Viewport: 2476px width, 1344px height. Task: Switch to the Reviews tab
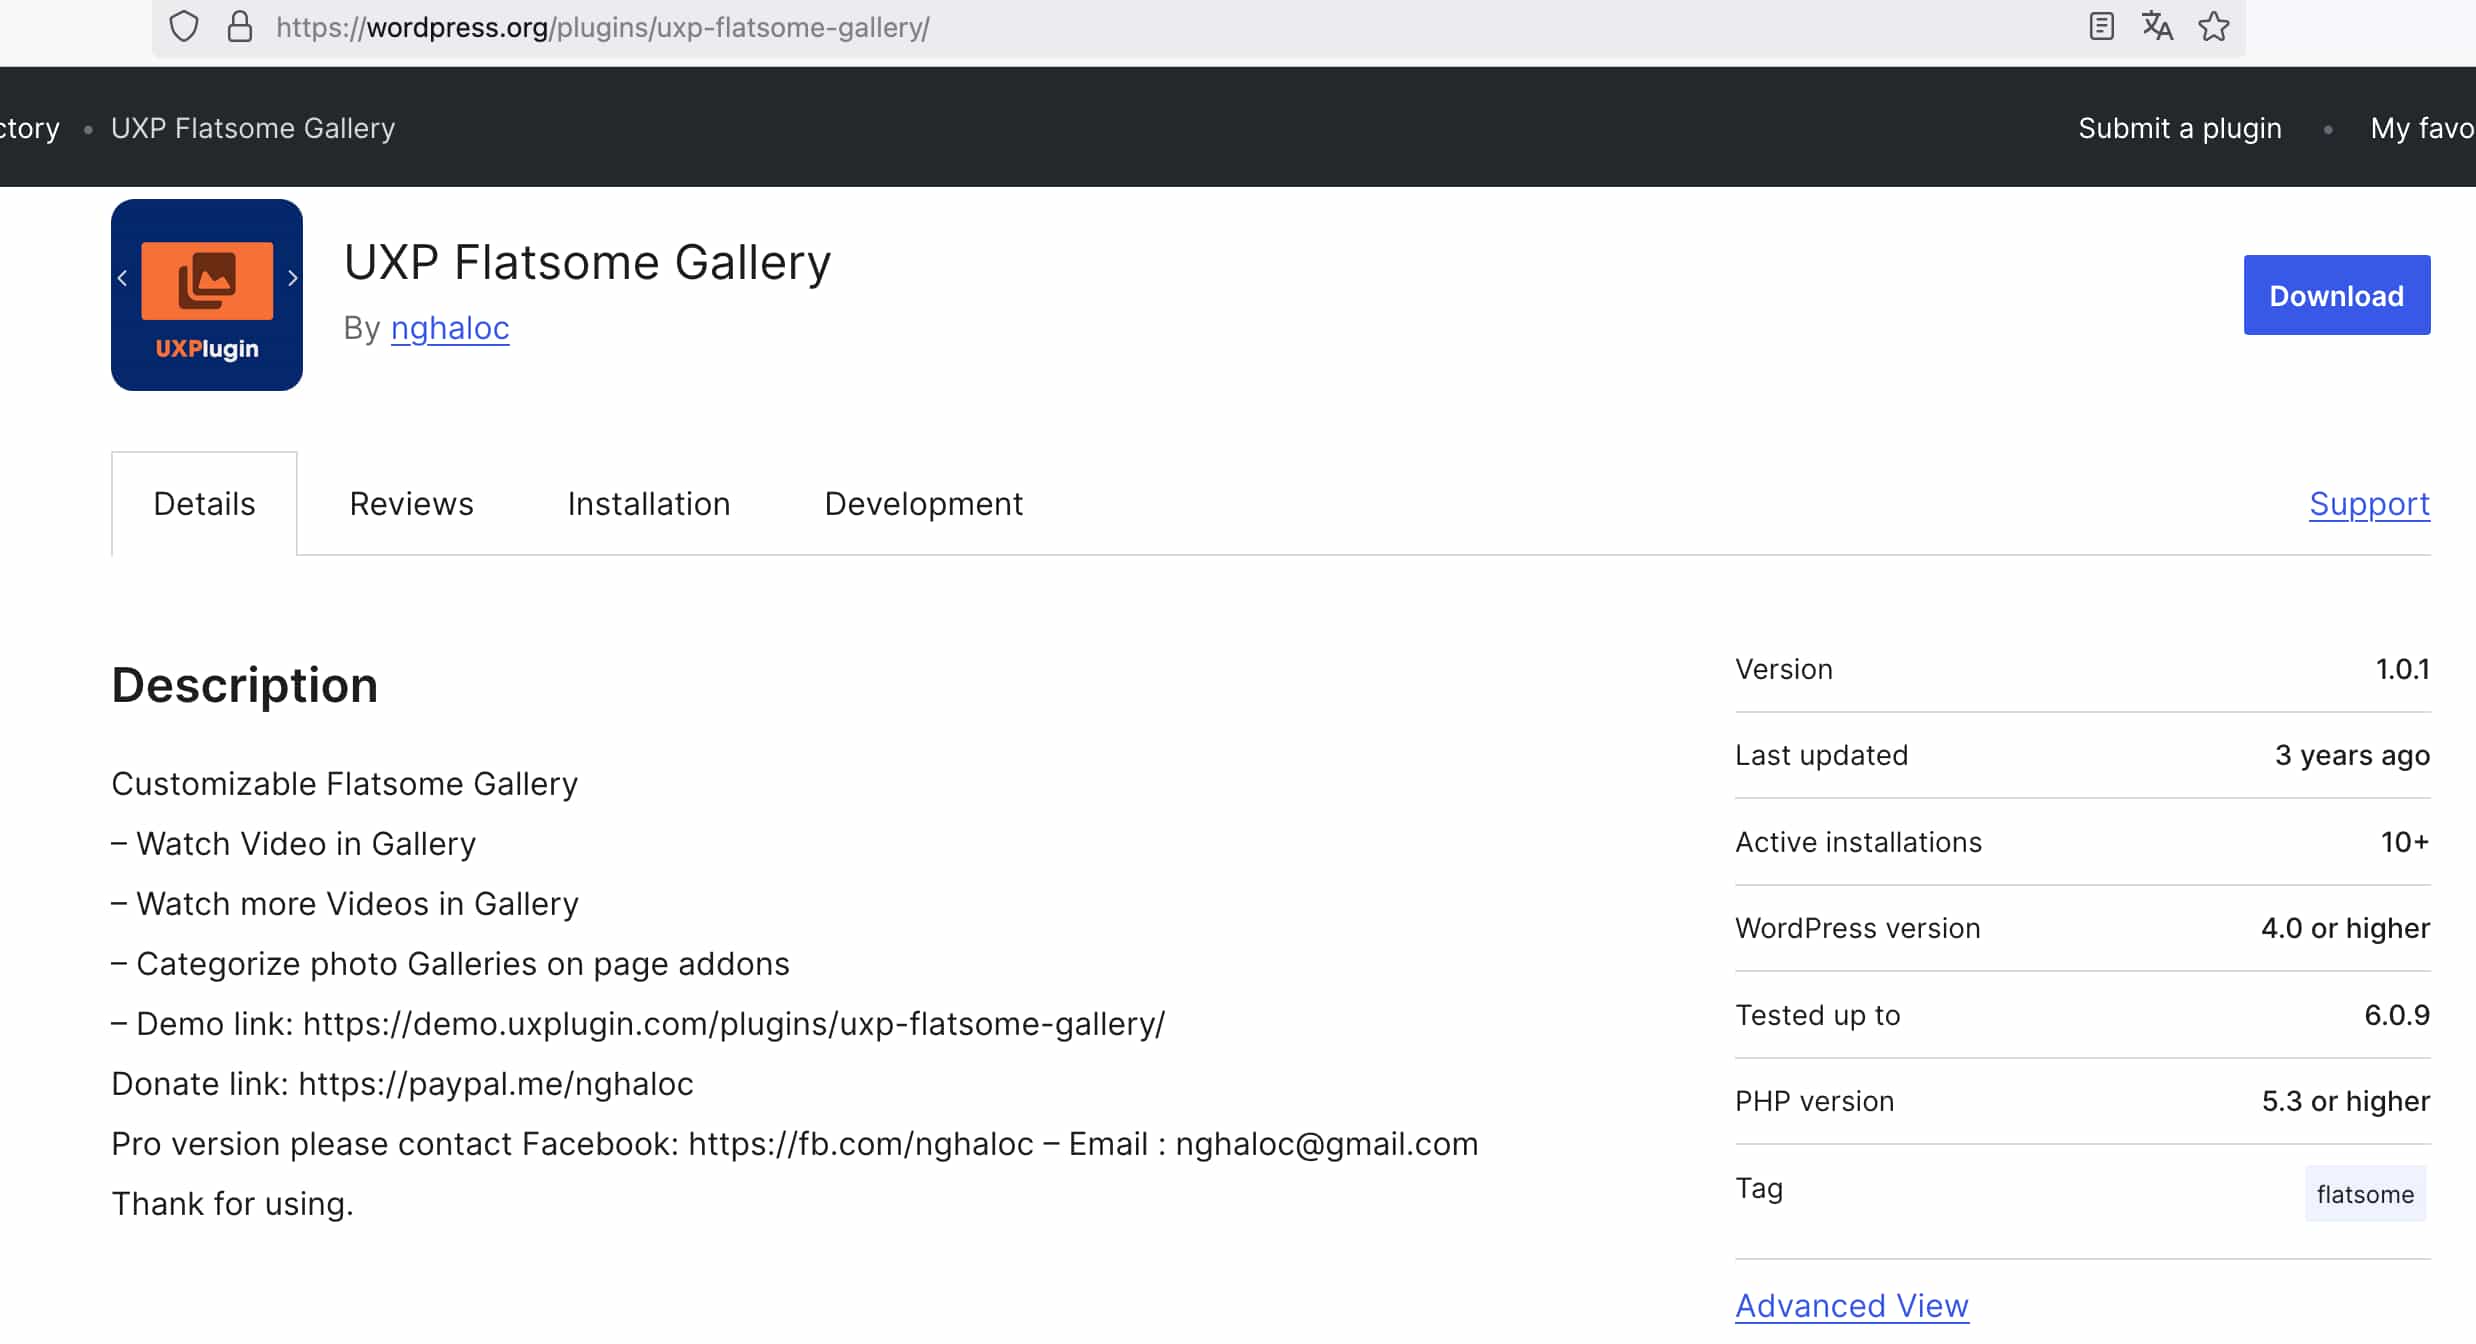(x=411, y=503)
